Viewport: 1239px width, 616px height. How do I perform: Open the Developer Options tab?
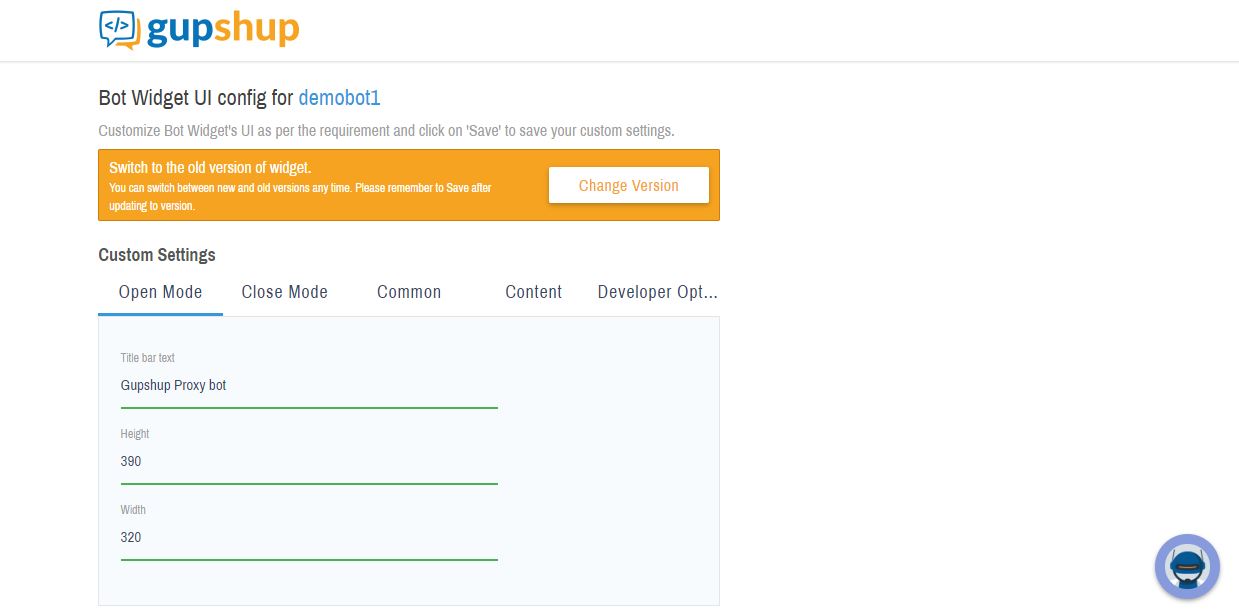(x=658, y=292)
